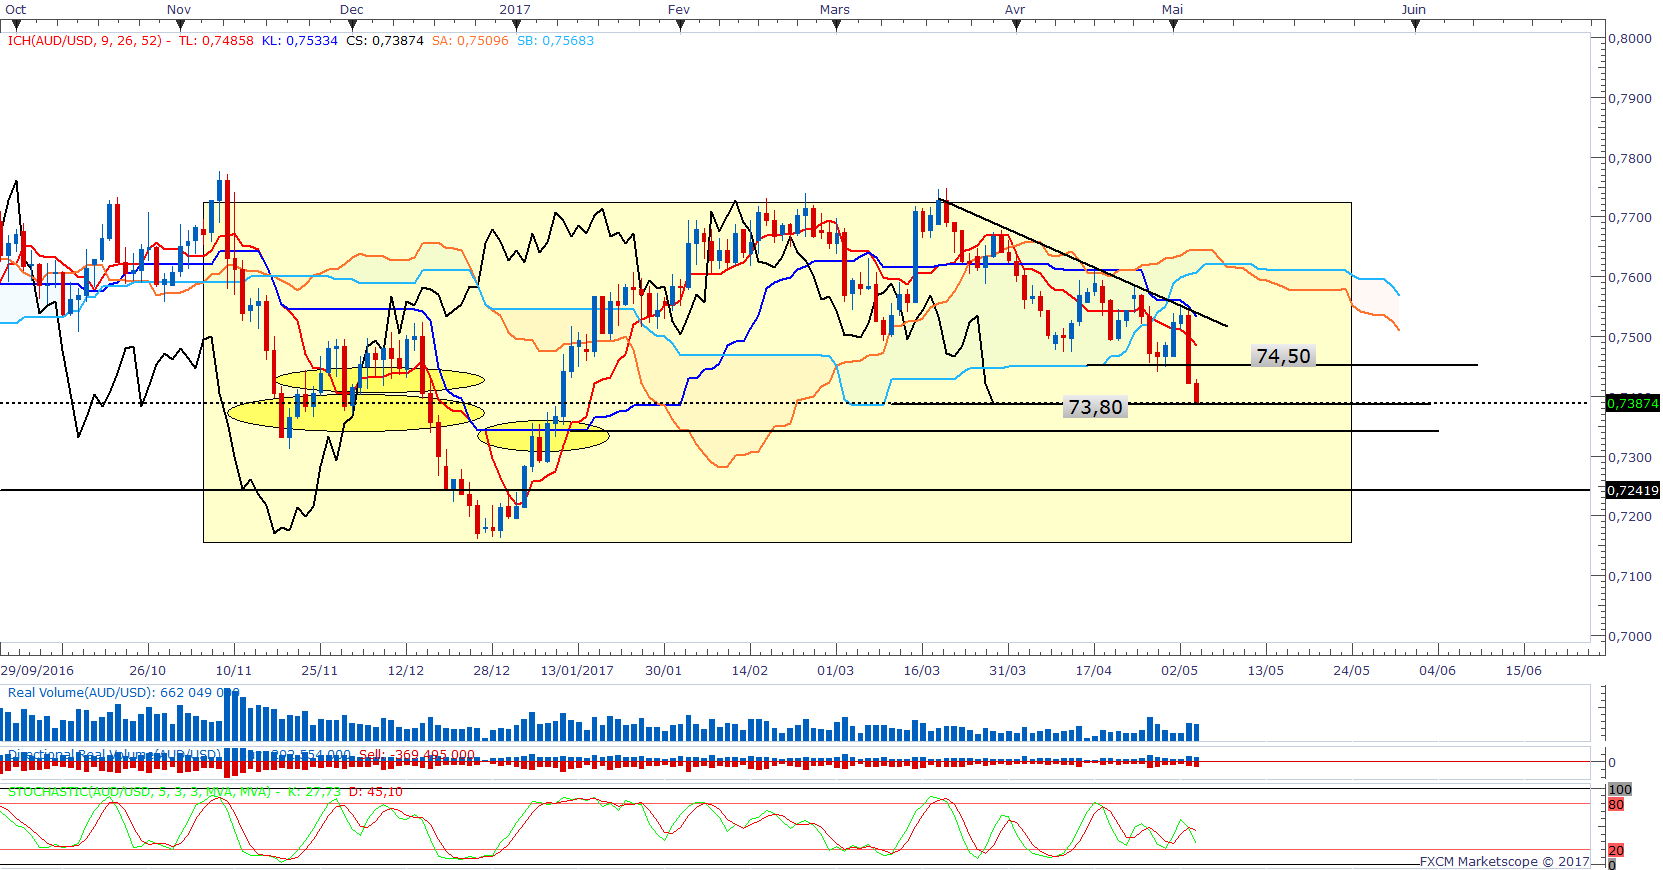Click the Sell: -369 405 000 volume value
The width and height of the screenshot is (1663, 870).
[417, 755]
